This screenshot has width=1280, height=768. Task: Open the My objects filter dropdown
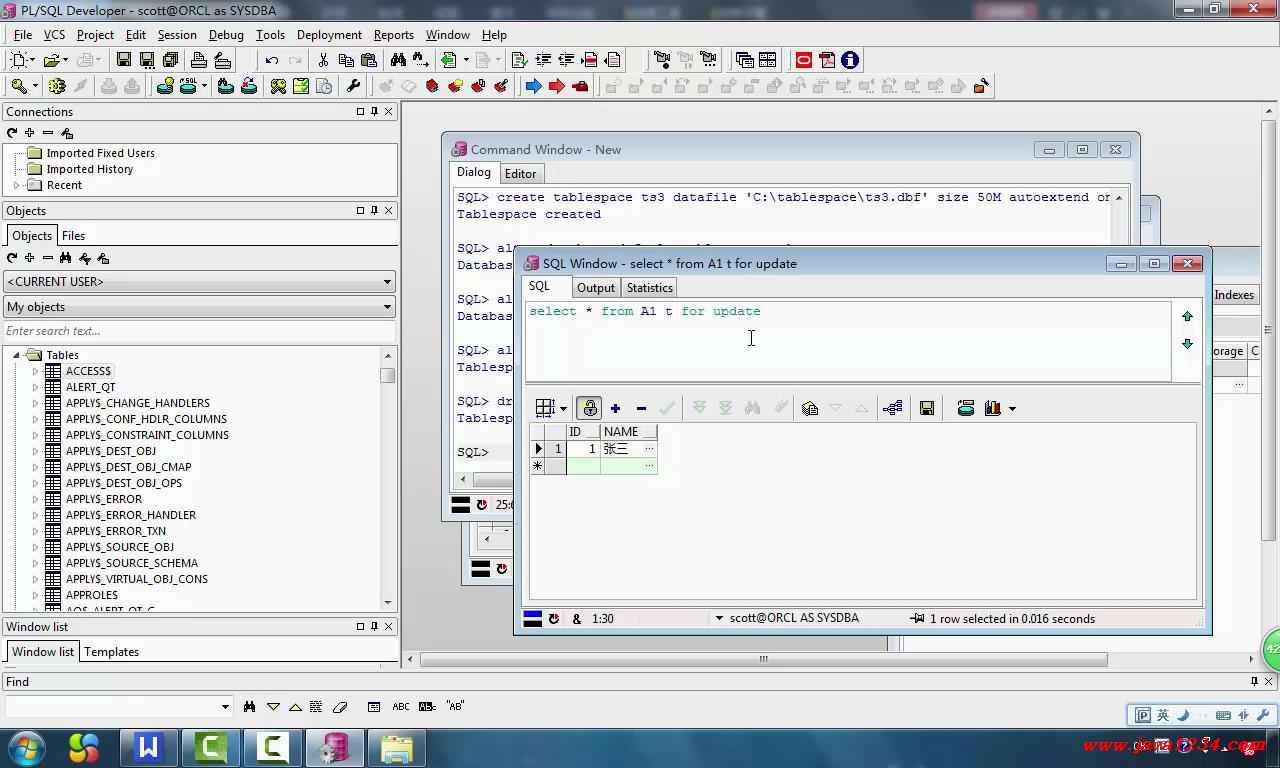387,307
